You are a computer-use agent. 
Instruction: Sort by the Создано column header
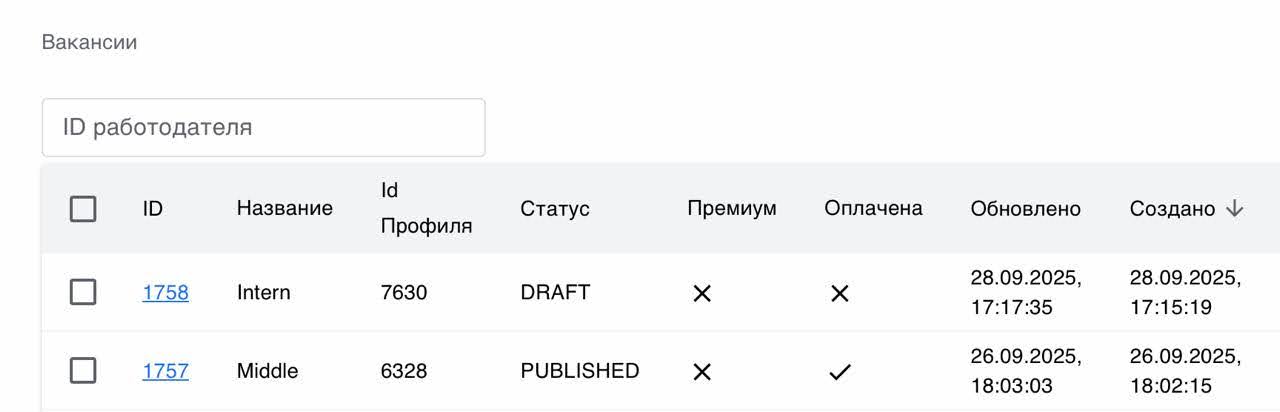(x=1172, y=209)
